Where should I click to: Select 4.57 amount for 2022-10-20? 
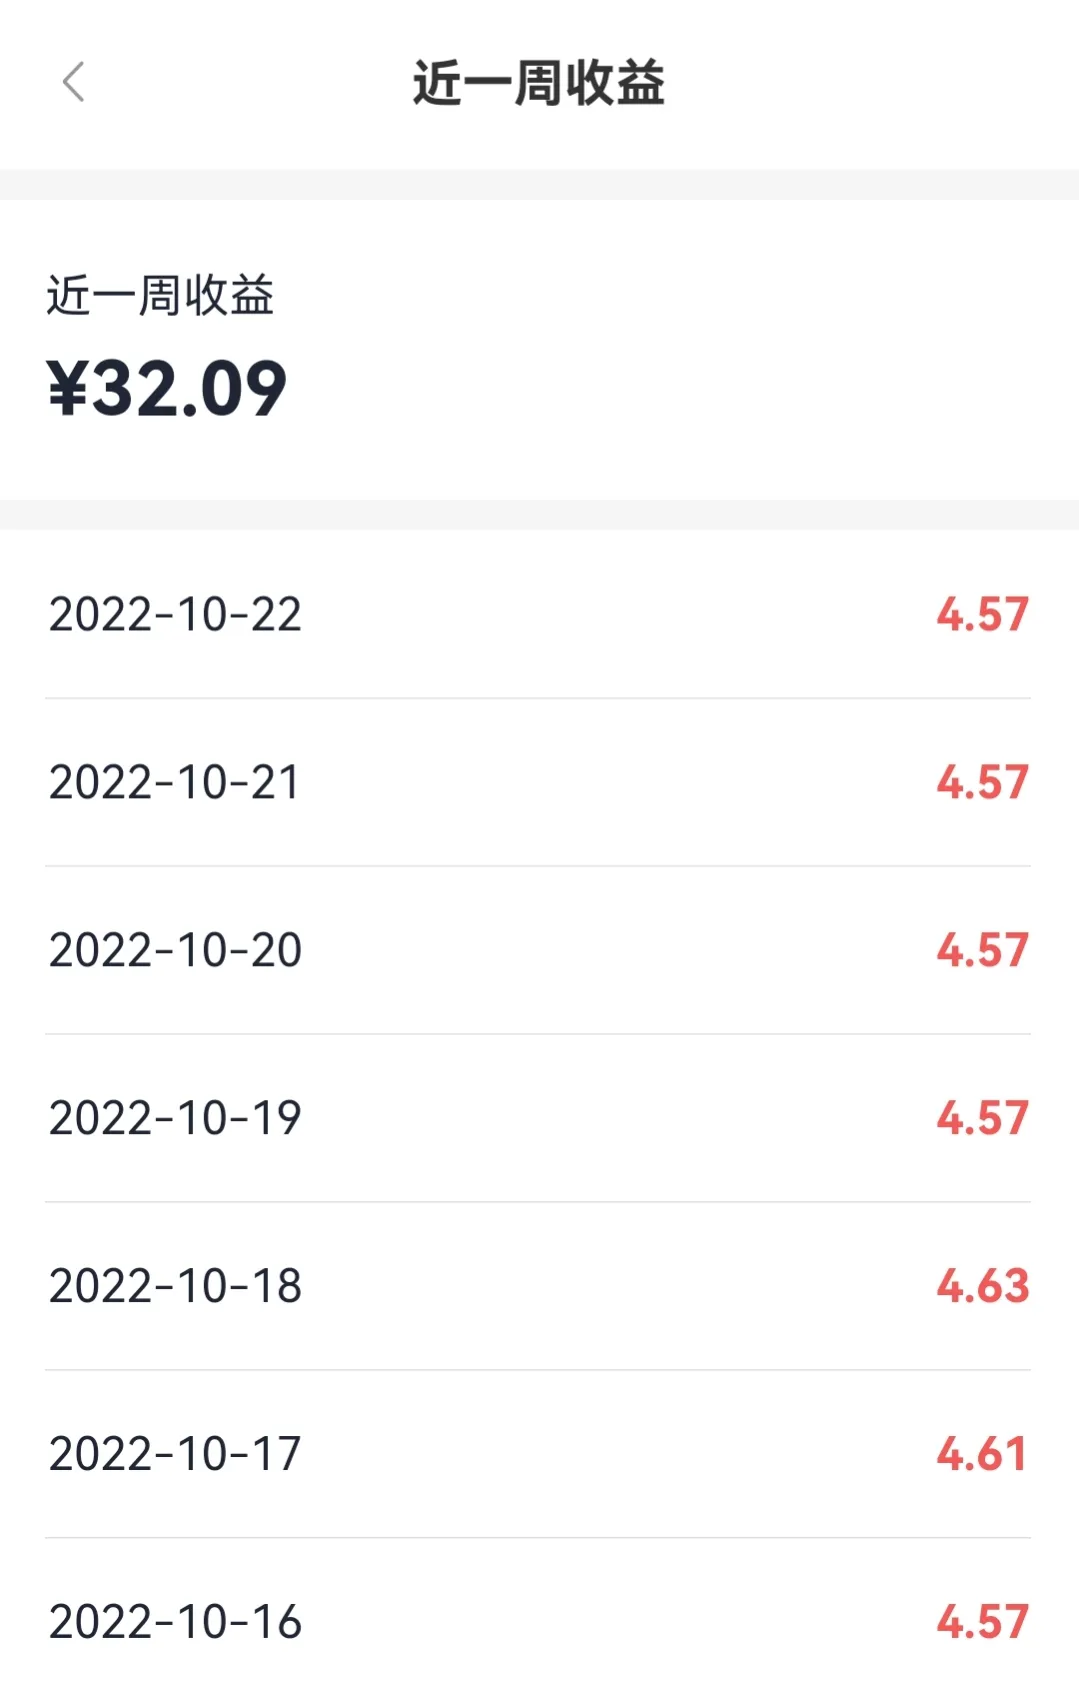click(983, 950)
